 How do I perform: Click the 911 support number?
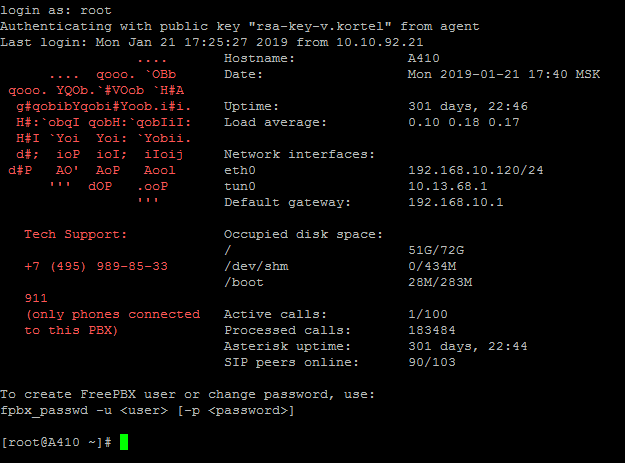click(x=36, y=298)
